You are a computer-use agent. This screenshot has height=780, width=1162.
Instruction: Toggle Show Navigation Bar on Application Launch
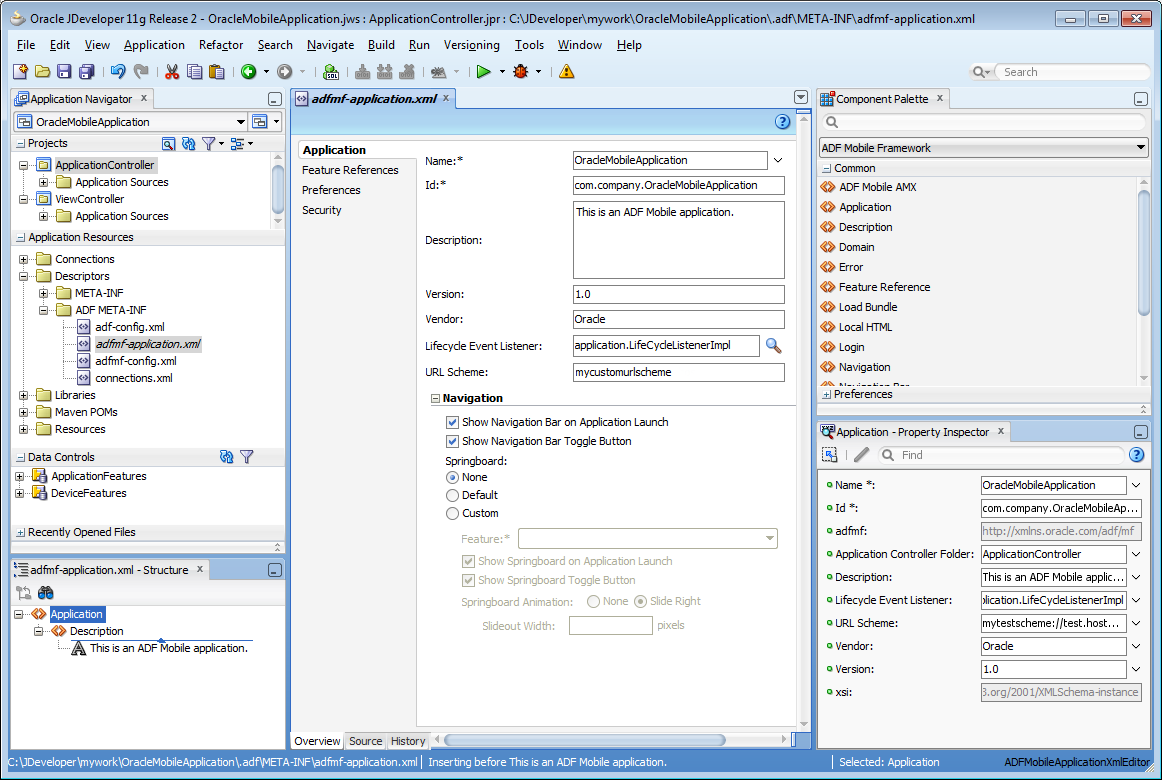coord(452,422)
